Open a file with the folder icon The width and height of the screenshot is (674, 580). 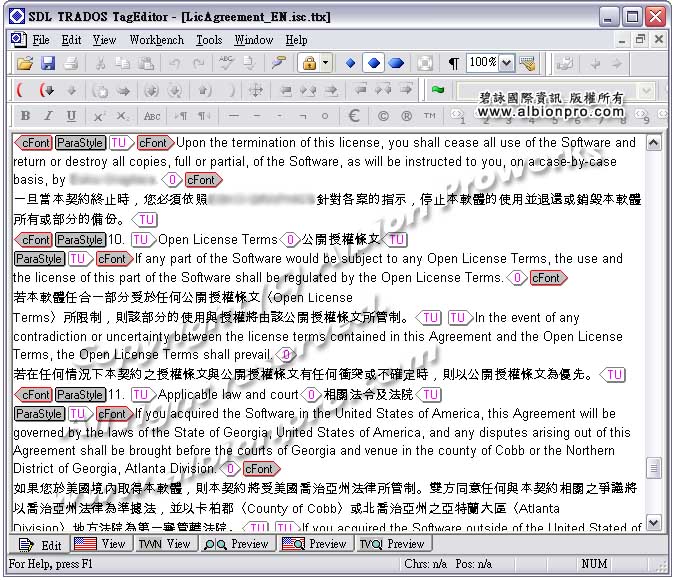25,63
